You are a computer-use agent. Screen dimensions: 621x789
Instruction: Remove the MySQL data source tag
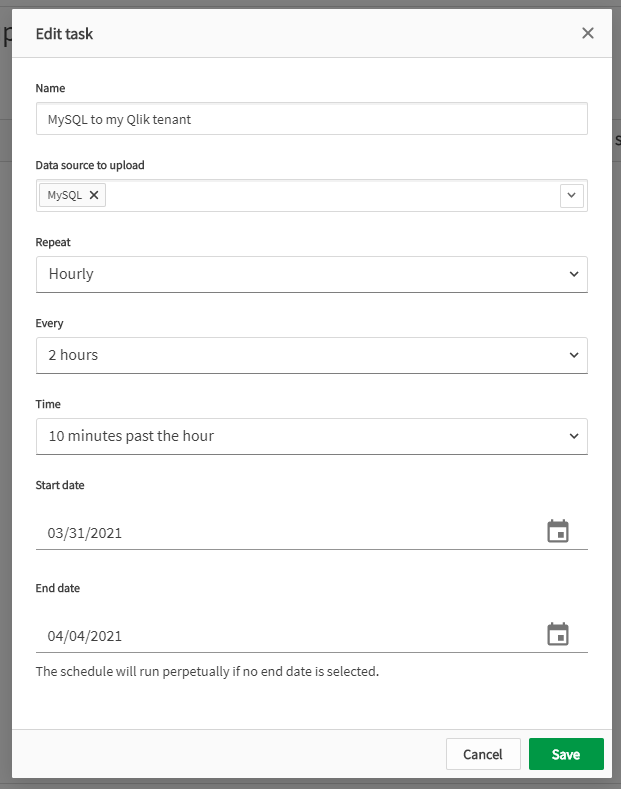point(94,195)
